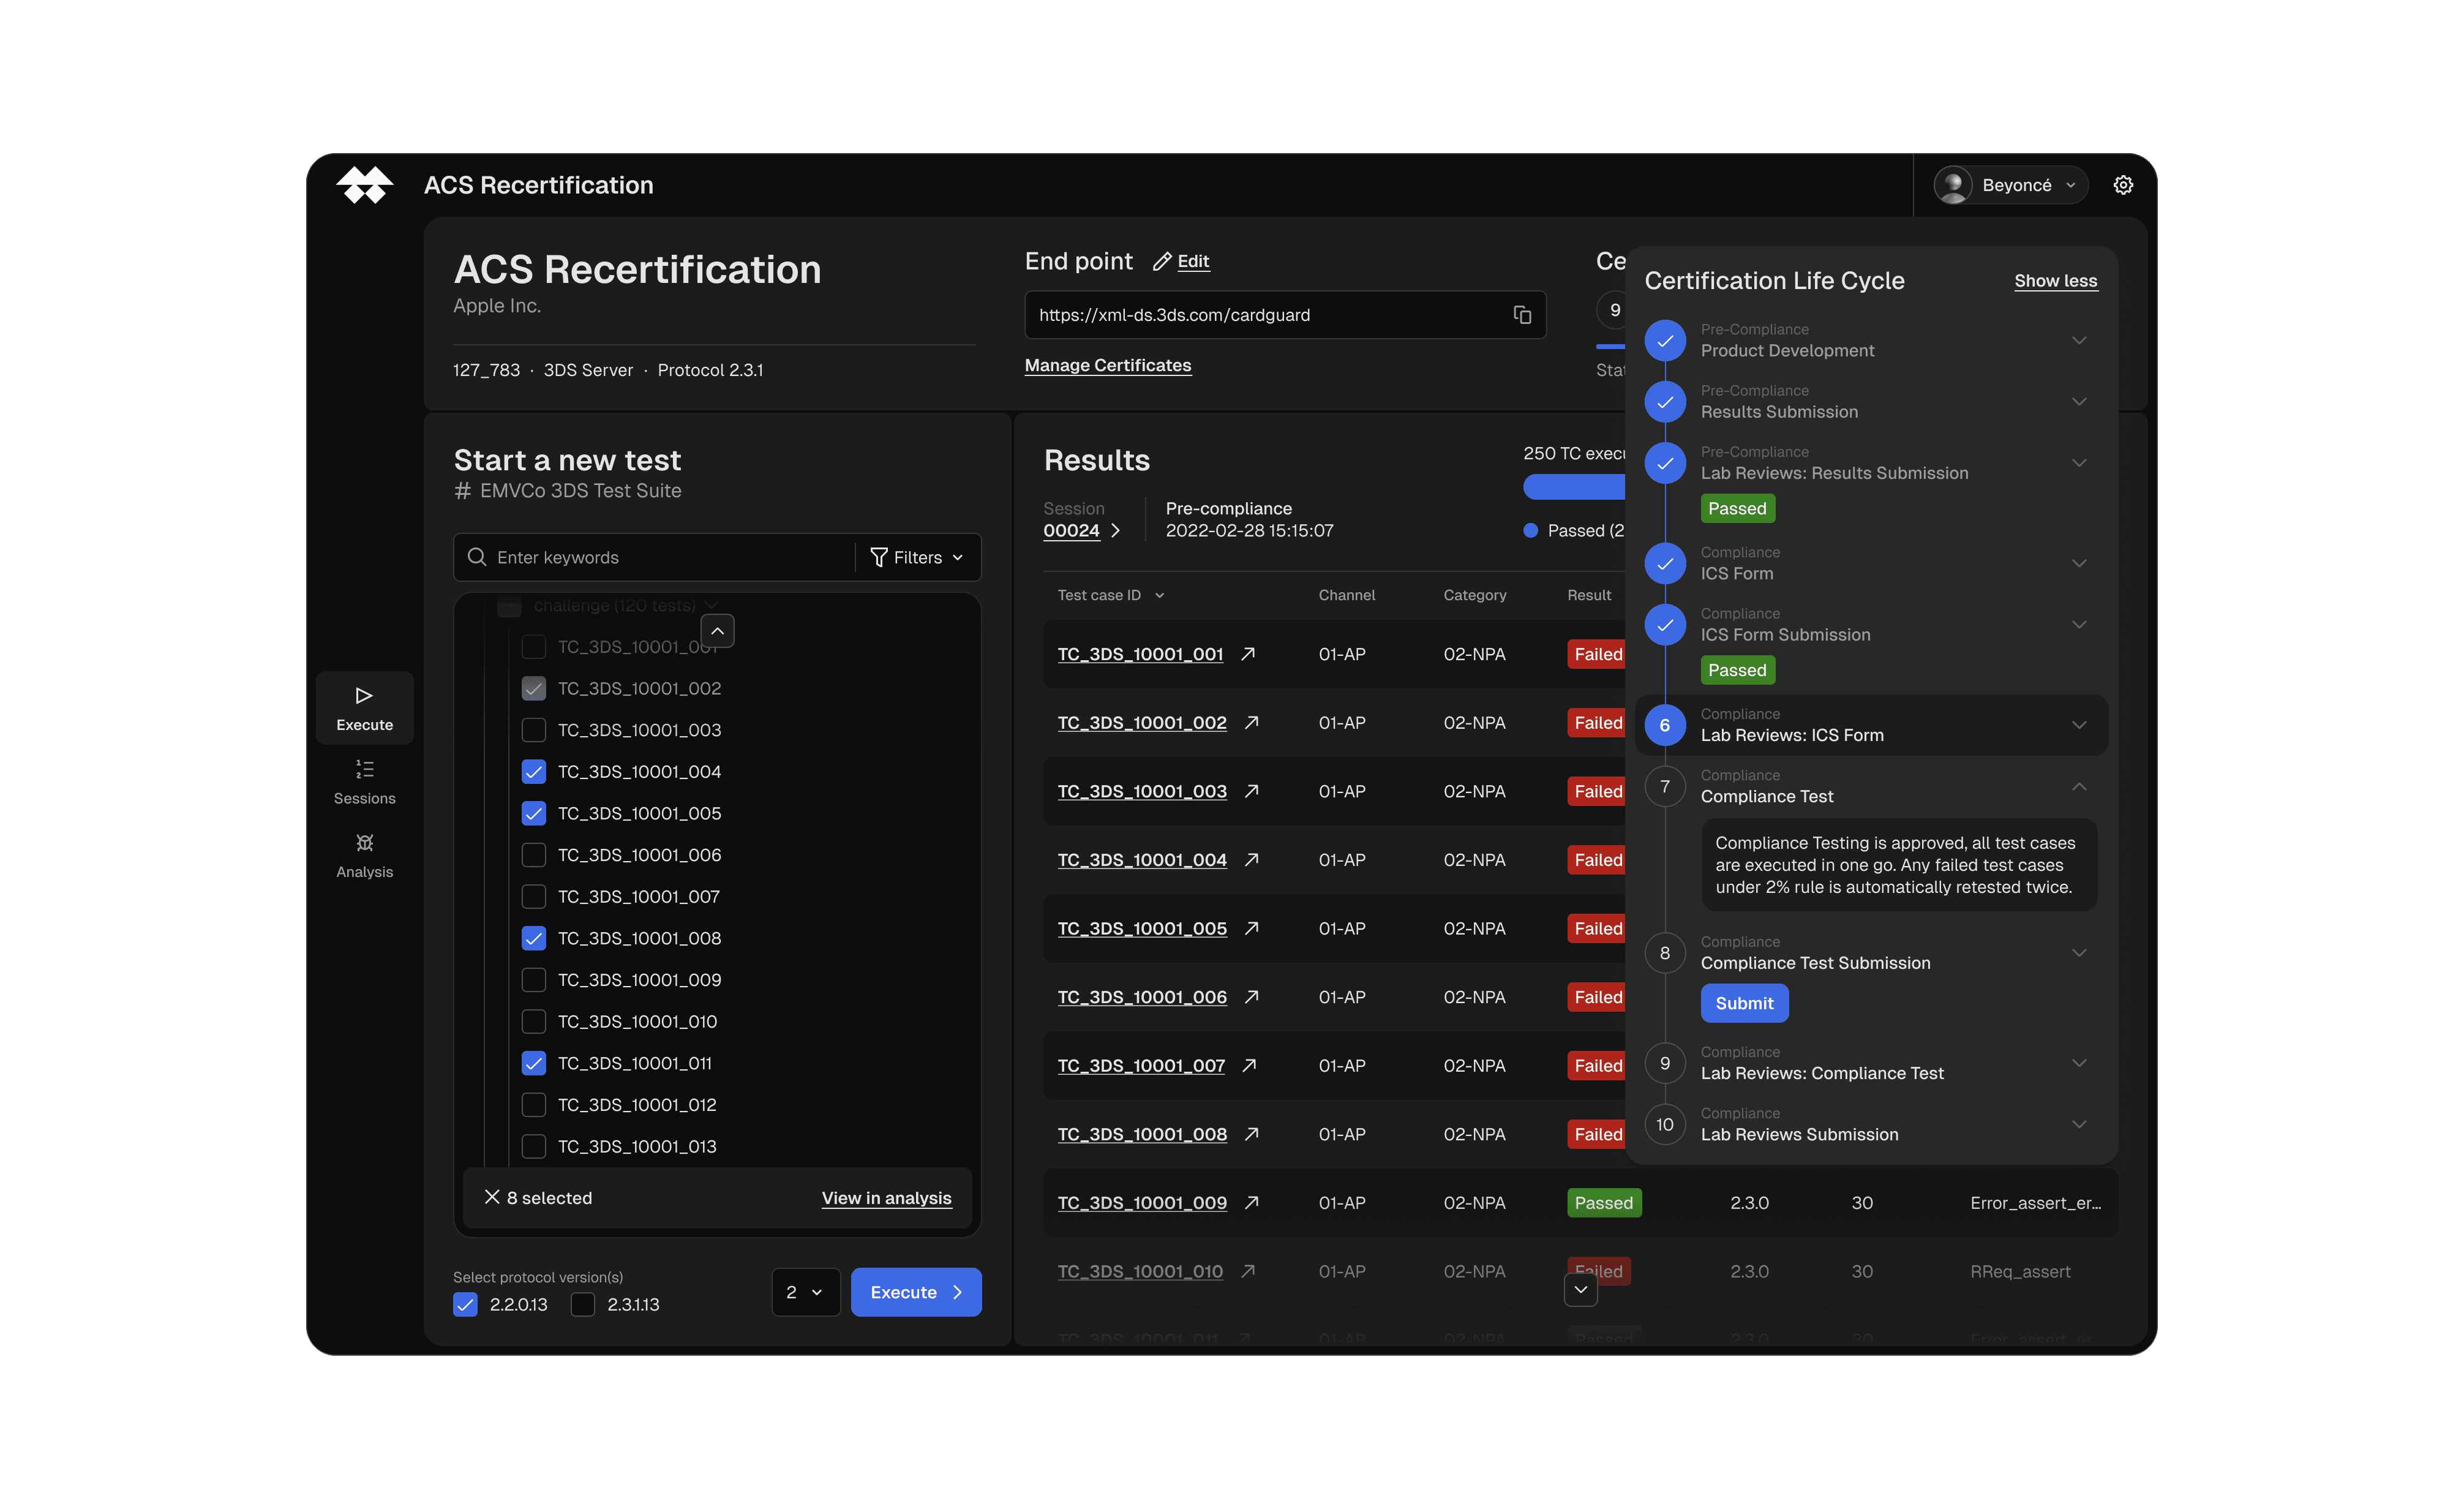Click the pencil Edit icon beside End point

1162,262
